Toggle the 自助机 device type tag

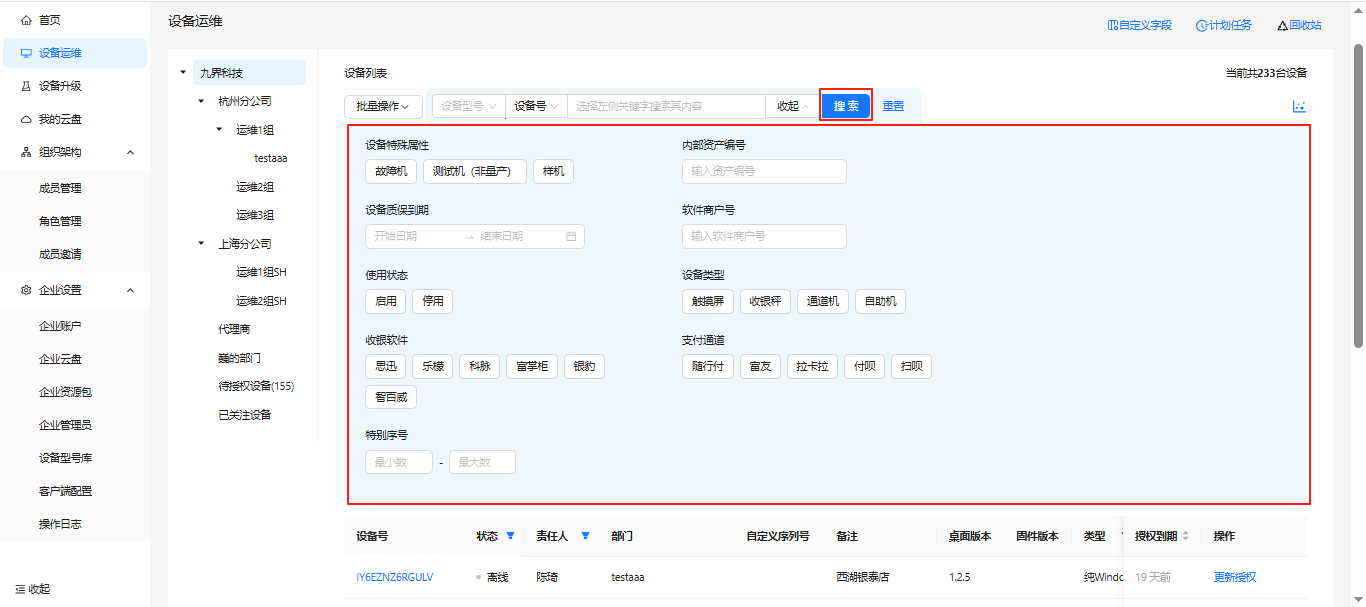pyautogui.click(x=880, y=301)
